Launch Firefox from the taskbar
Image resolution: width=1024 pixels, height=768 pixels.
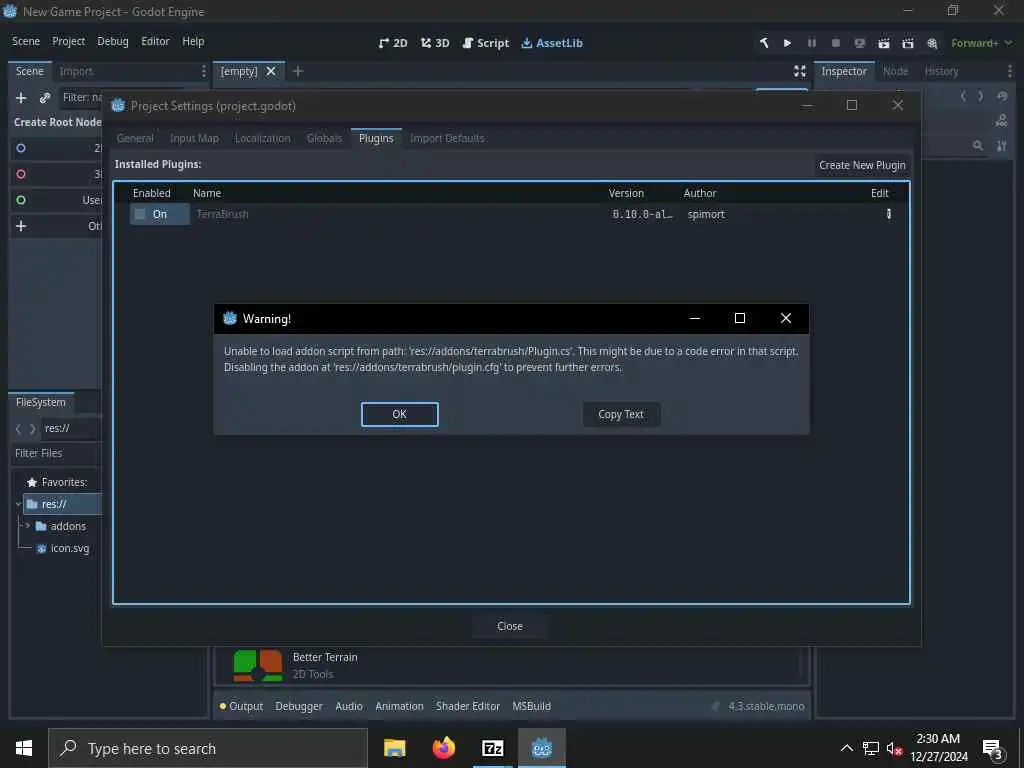tap(444, 748)
